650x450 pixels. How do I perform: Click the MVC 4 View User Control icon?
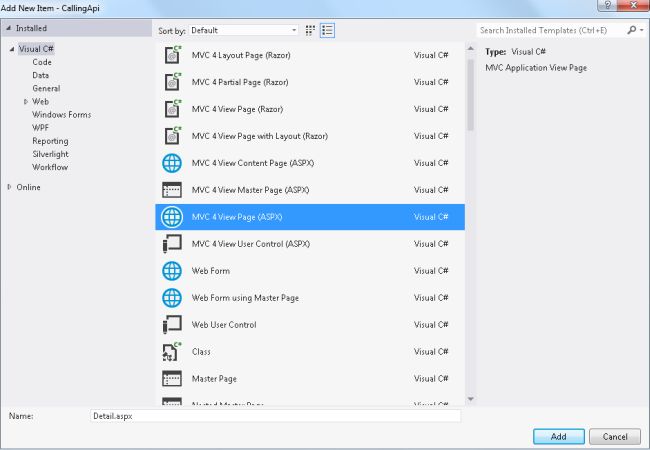point(172,244)
